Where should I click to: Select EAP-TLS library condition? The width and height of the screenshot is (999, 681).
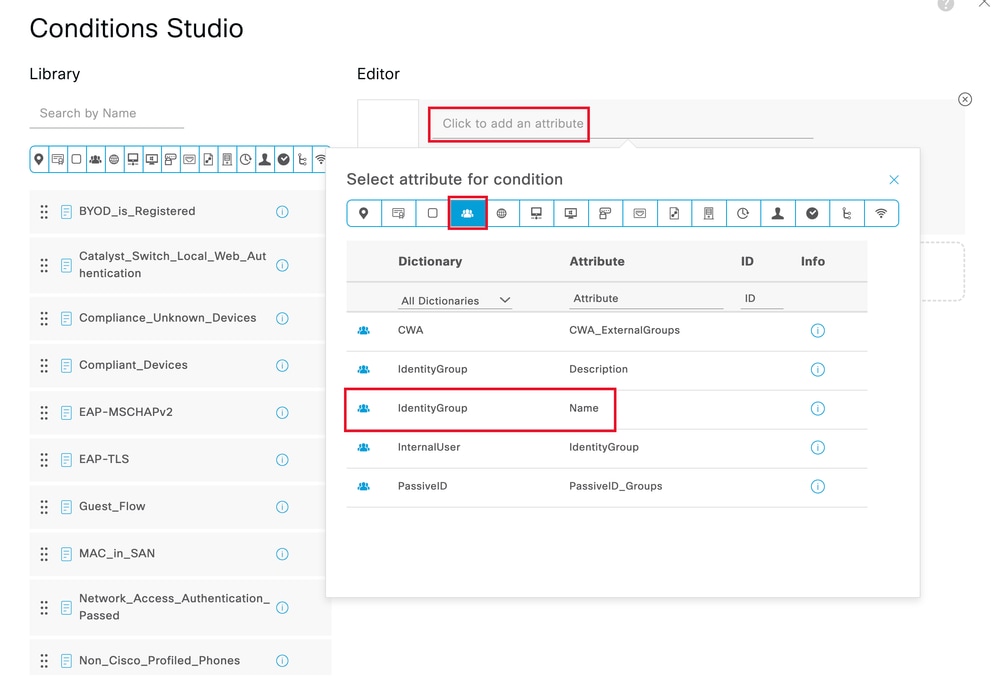click(x=178, y=459)
